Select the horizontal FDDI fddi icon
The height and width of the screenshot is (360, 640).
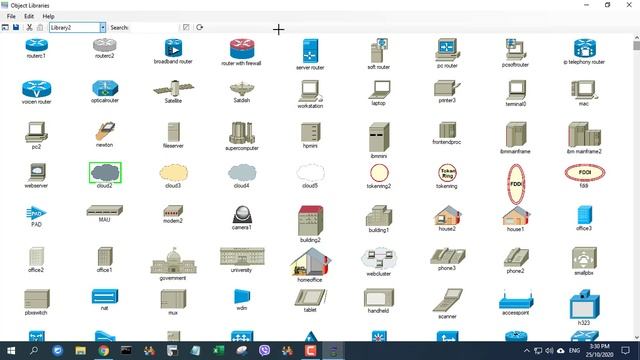tap(584, 173)
